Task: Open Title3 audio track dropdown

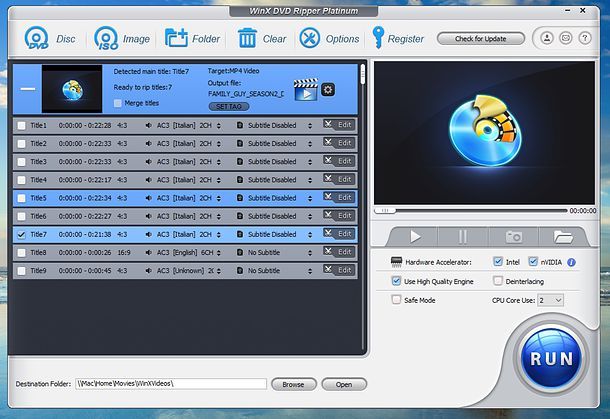Action: coord(219,162)
